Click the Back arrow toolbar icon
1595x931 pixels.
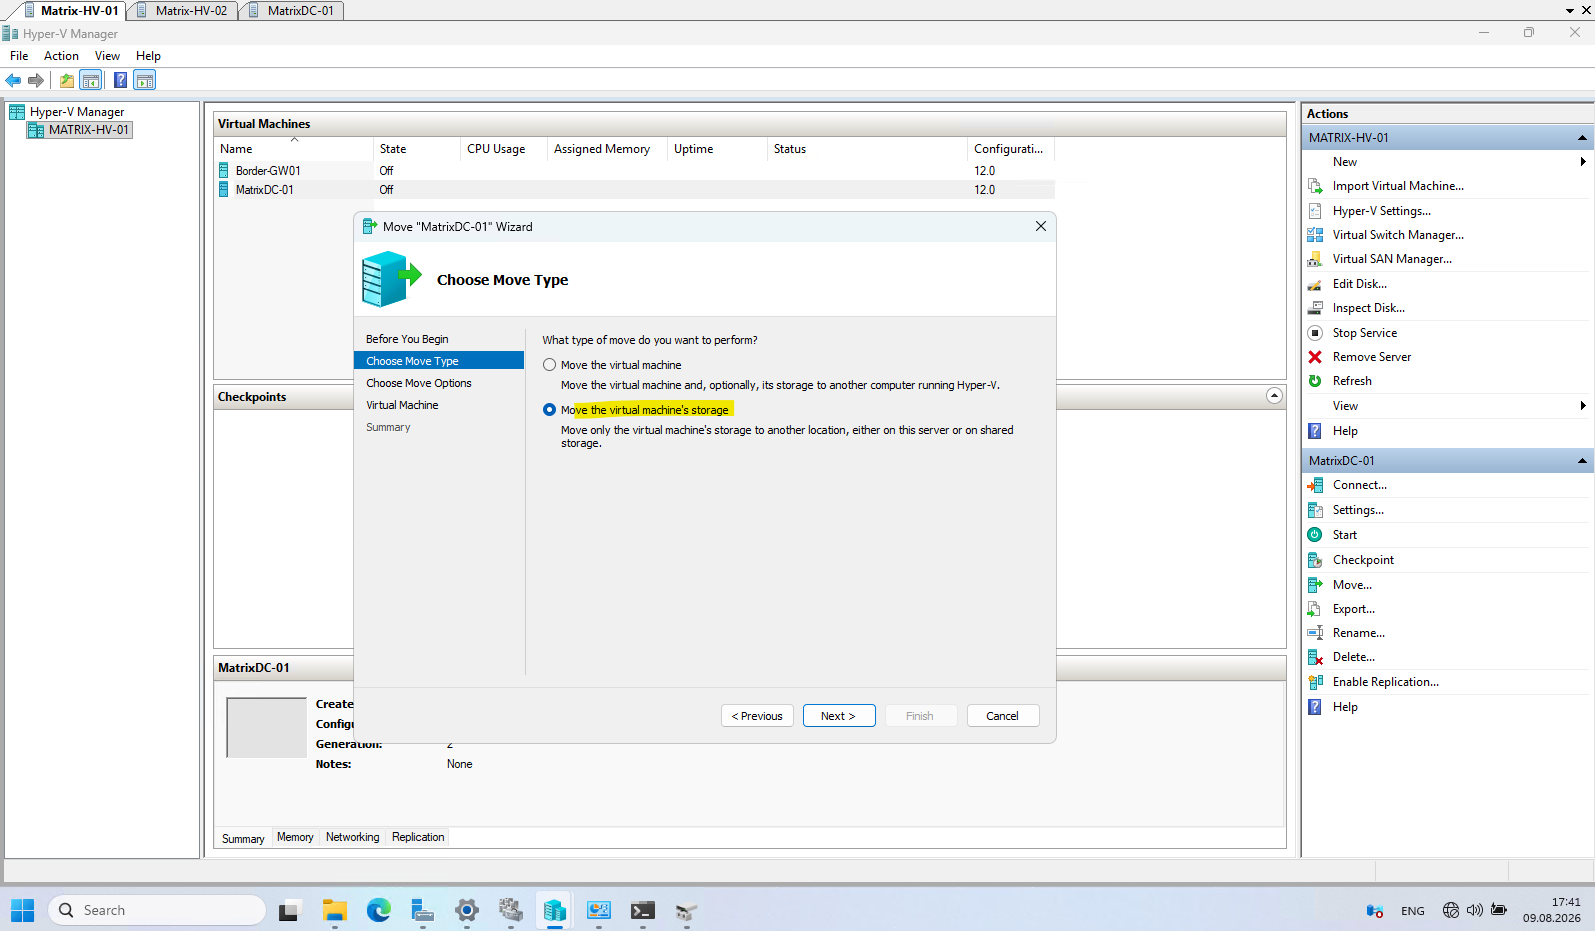tap(13, 80)
